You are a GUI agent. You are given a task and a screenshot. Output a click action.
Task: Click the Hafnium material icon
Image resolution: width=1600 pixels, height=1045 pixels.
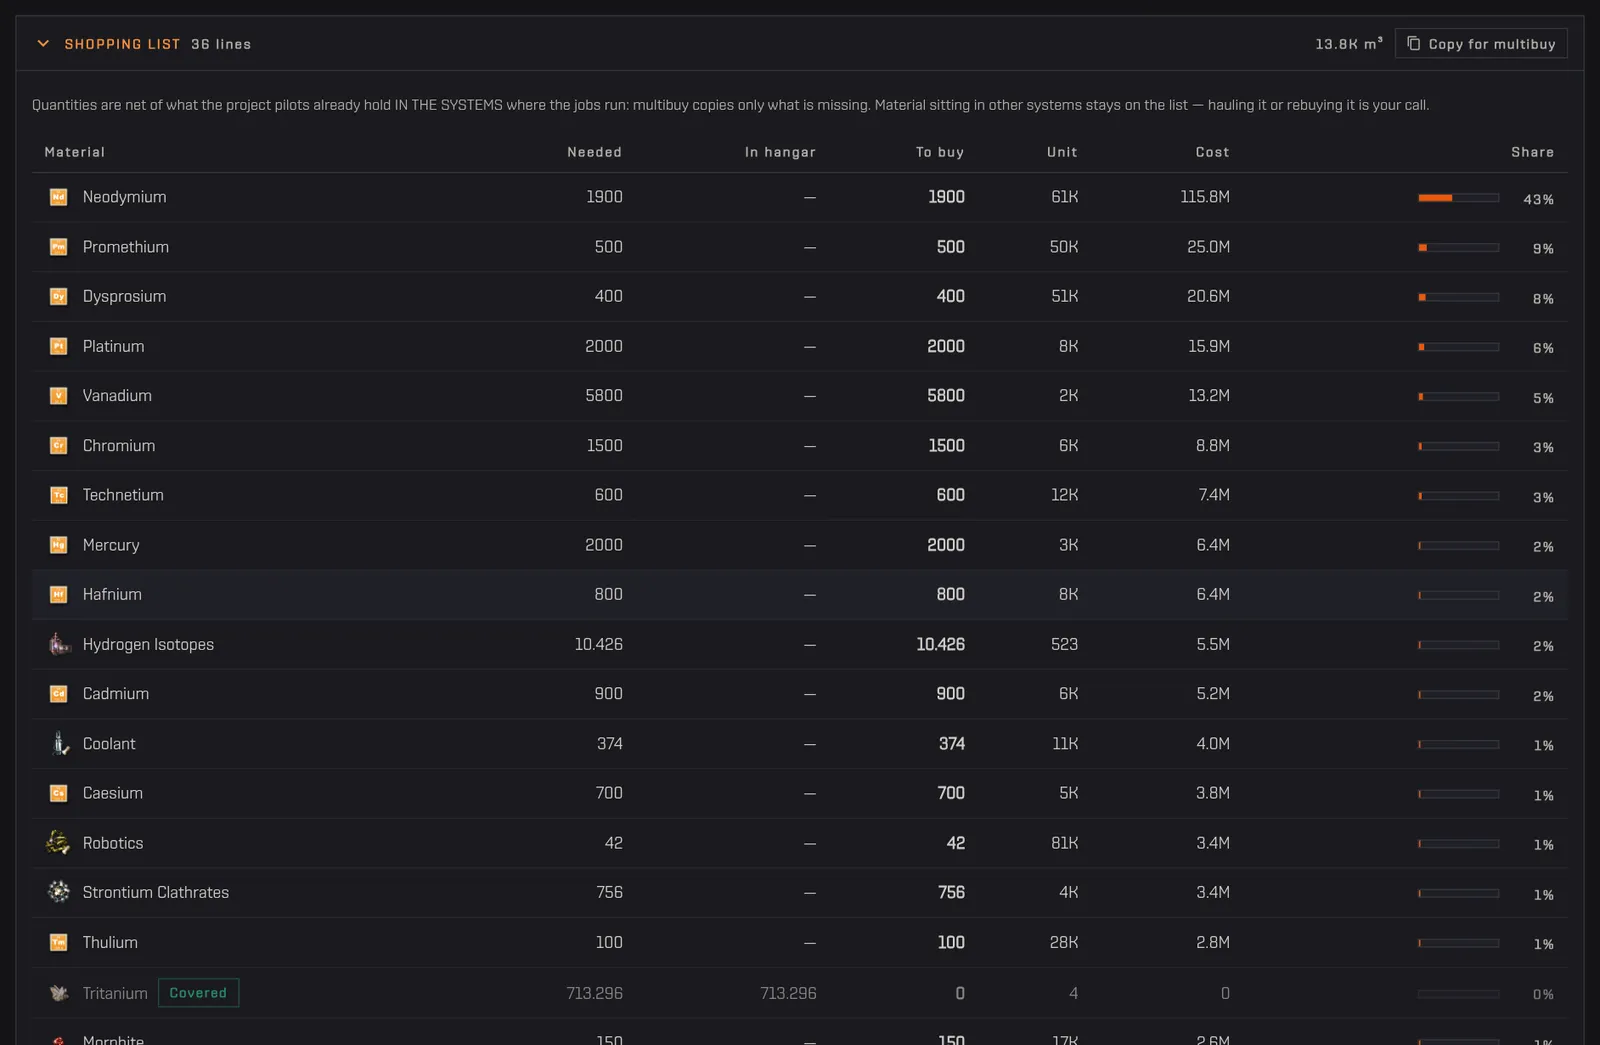(x=59, y=595)
